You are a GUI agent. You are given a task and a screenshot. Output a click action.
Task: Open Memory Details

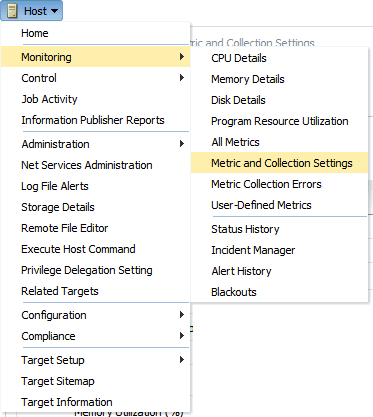tap(248, 79)
